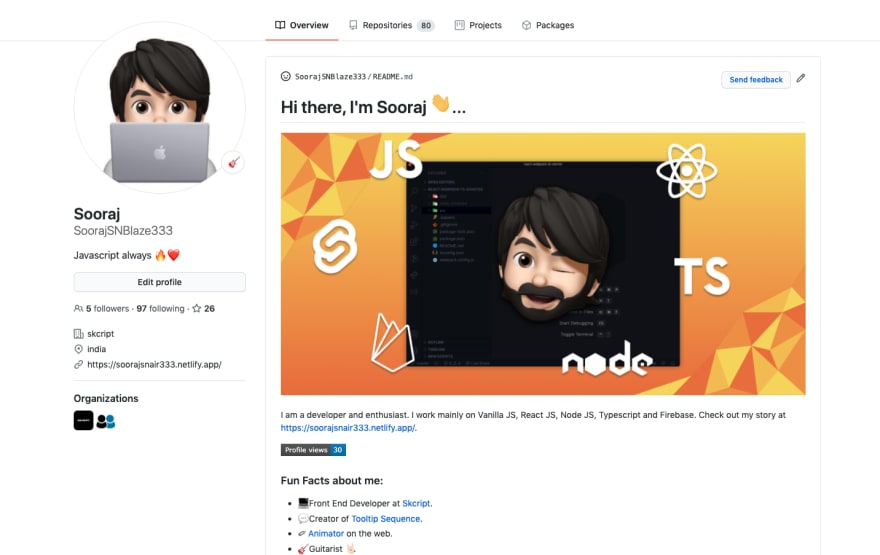
Task: Click the link icon beside website URL
Action: click(79, 365)
